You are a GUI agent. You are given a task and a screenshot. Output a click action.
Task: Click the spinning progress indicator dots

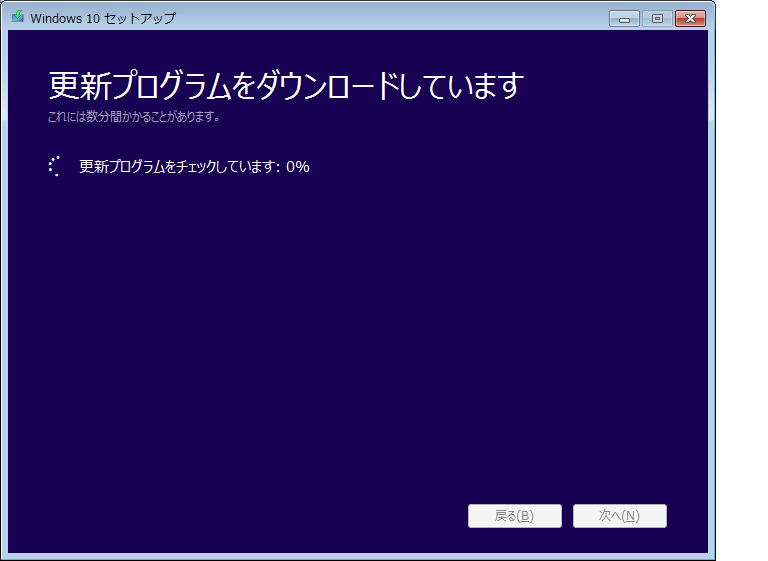tap(55, 166)
